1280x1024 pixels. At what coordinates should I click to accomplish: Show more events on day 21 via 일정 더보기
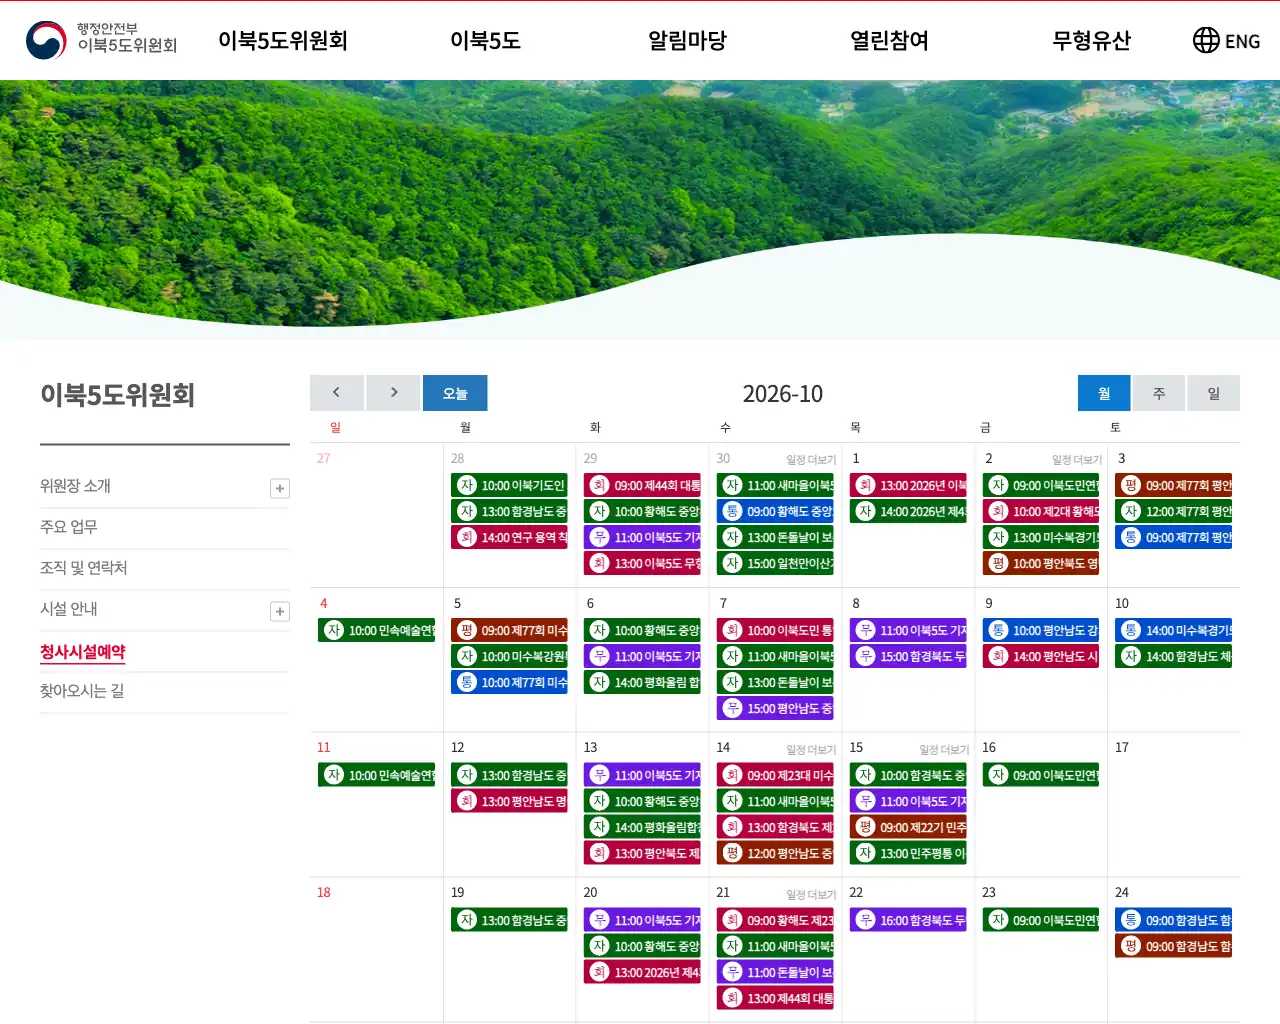pyautogui.click(x=811, y=894)
